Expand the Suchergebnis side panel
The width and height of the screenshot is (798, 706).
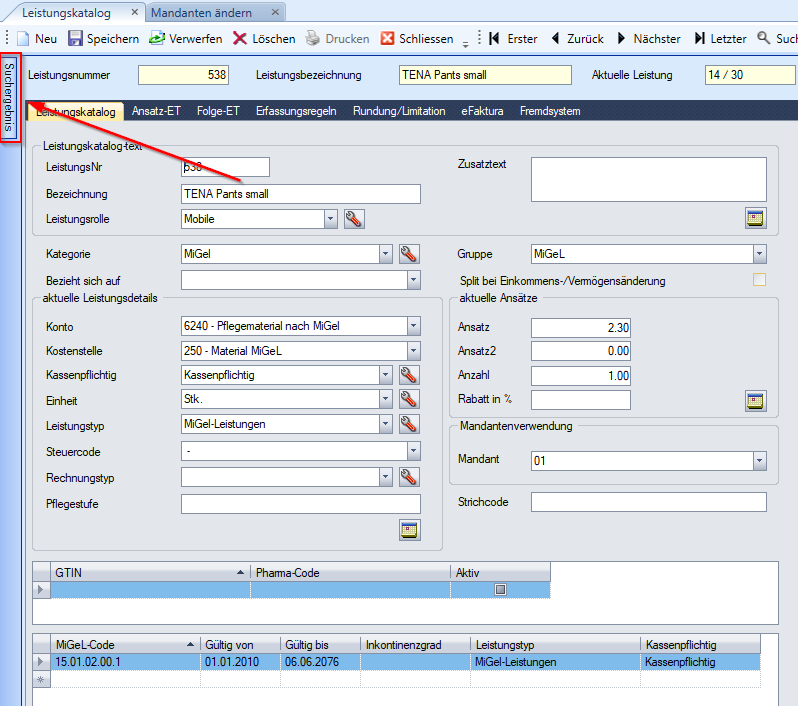pyautogui.click(x=9, y=97)
